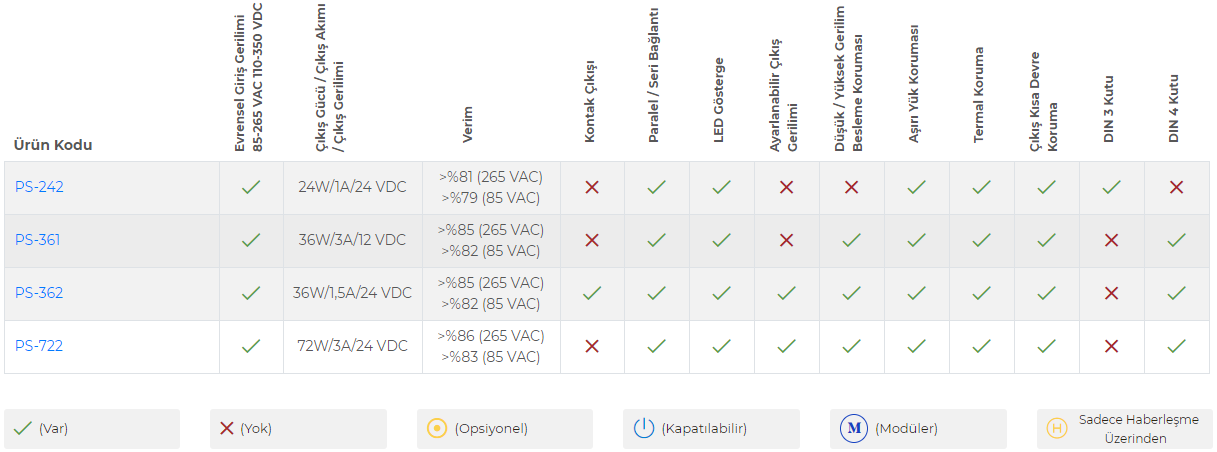The image size is (1217, 452).
Task: Click the Opsiyonel yellow circle legend icon
Action: (437, 428)
